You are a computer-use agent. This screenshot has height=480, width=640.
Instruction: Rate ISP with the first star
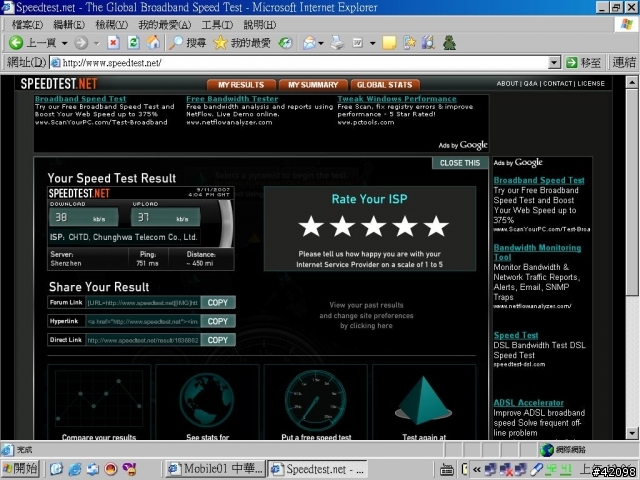point(311,226)
